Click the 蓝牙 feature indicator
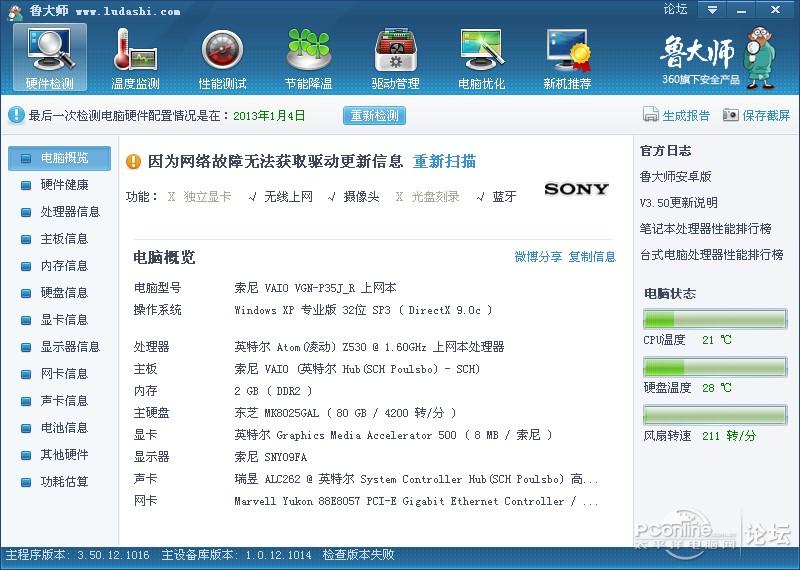 pos(496,197)
